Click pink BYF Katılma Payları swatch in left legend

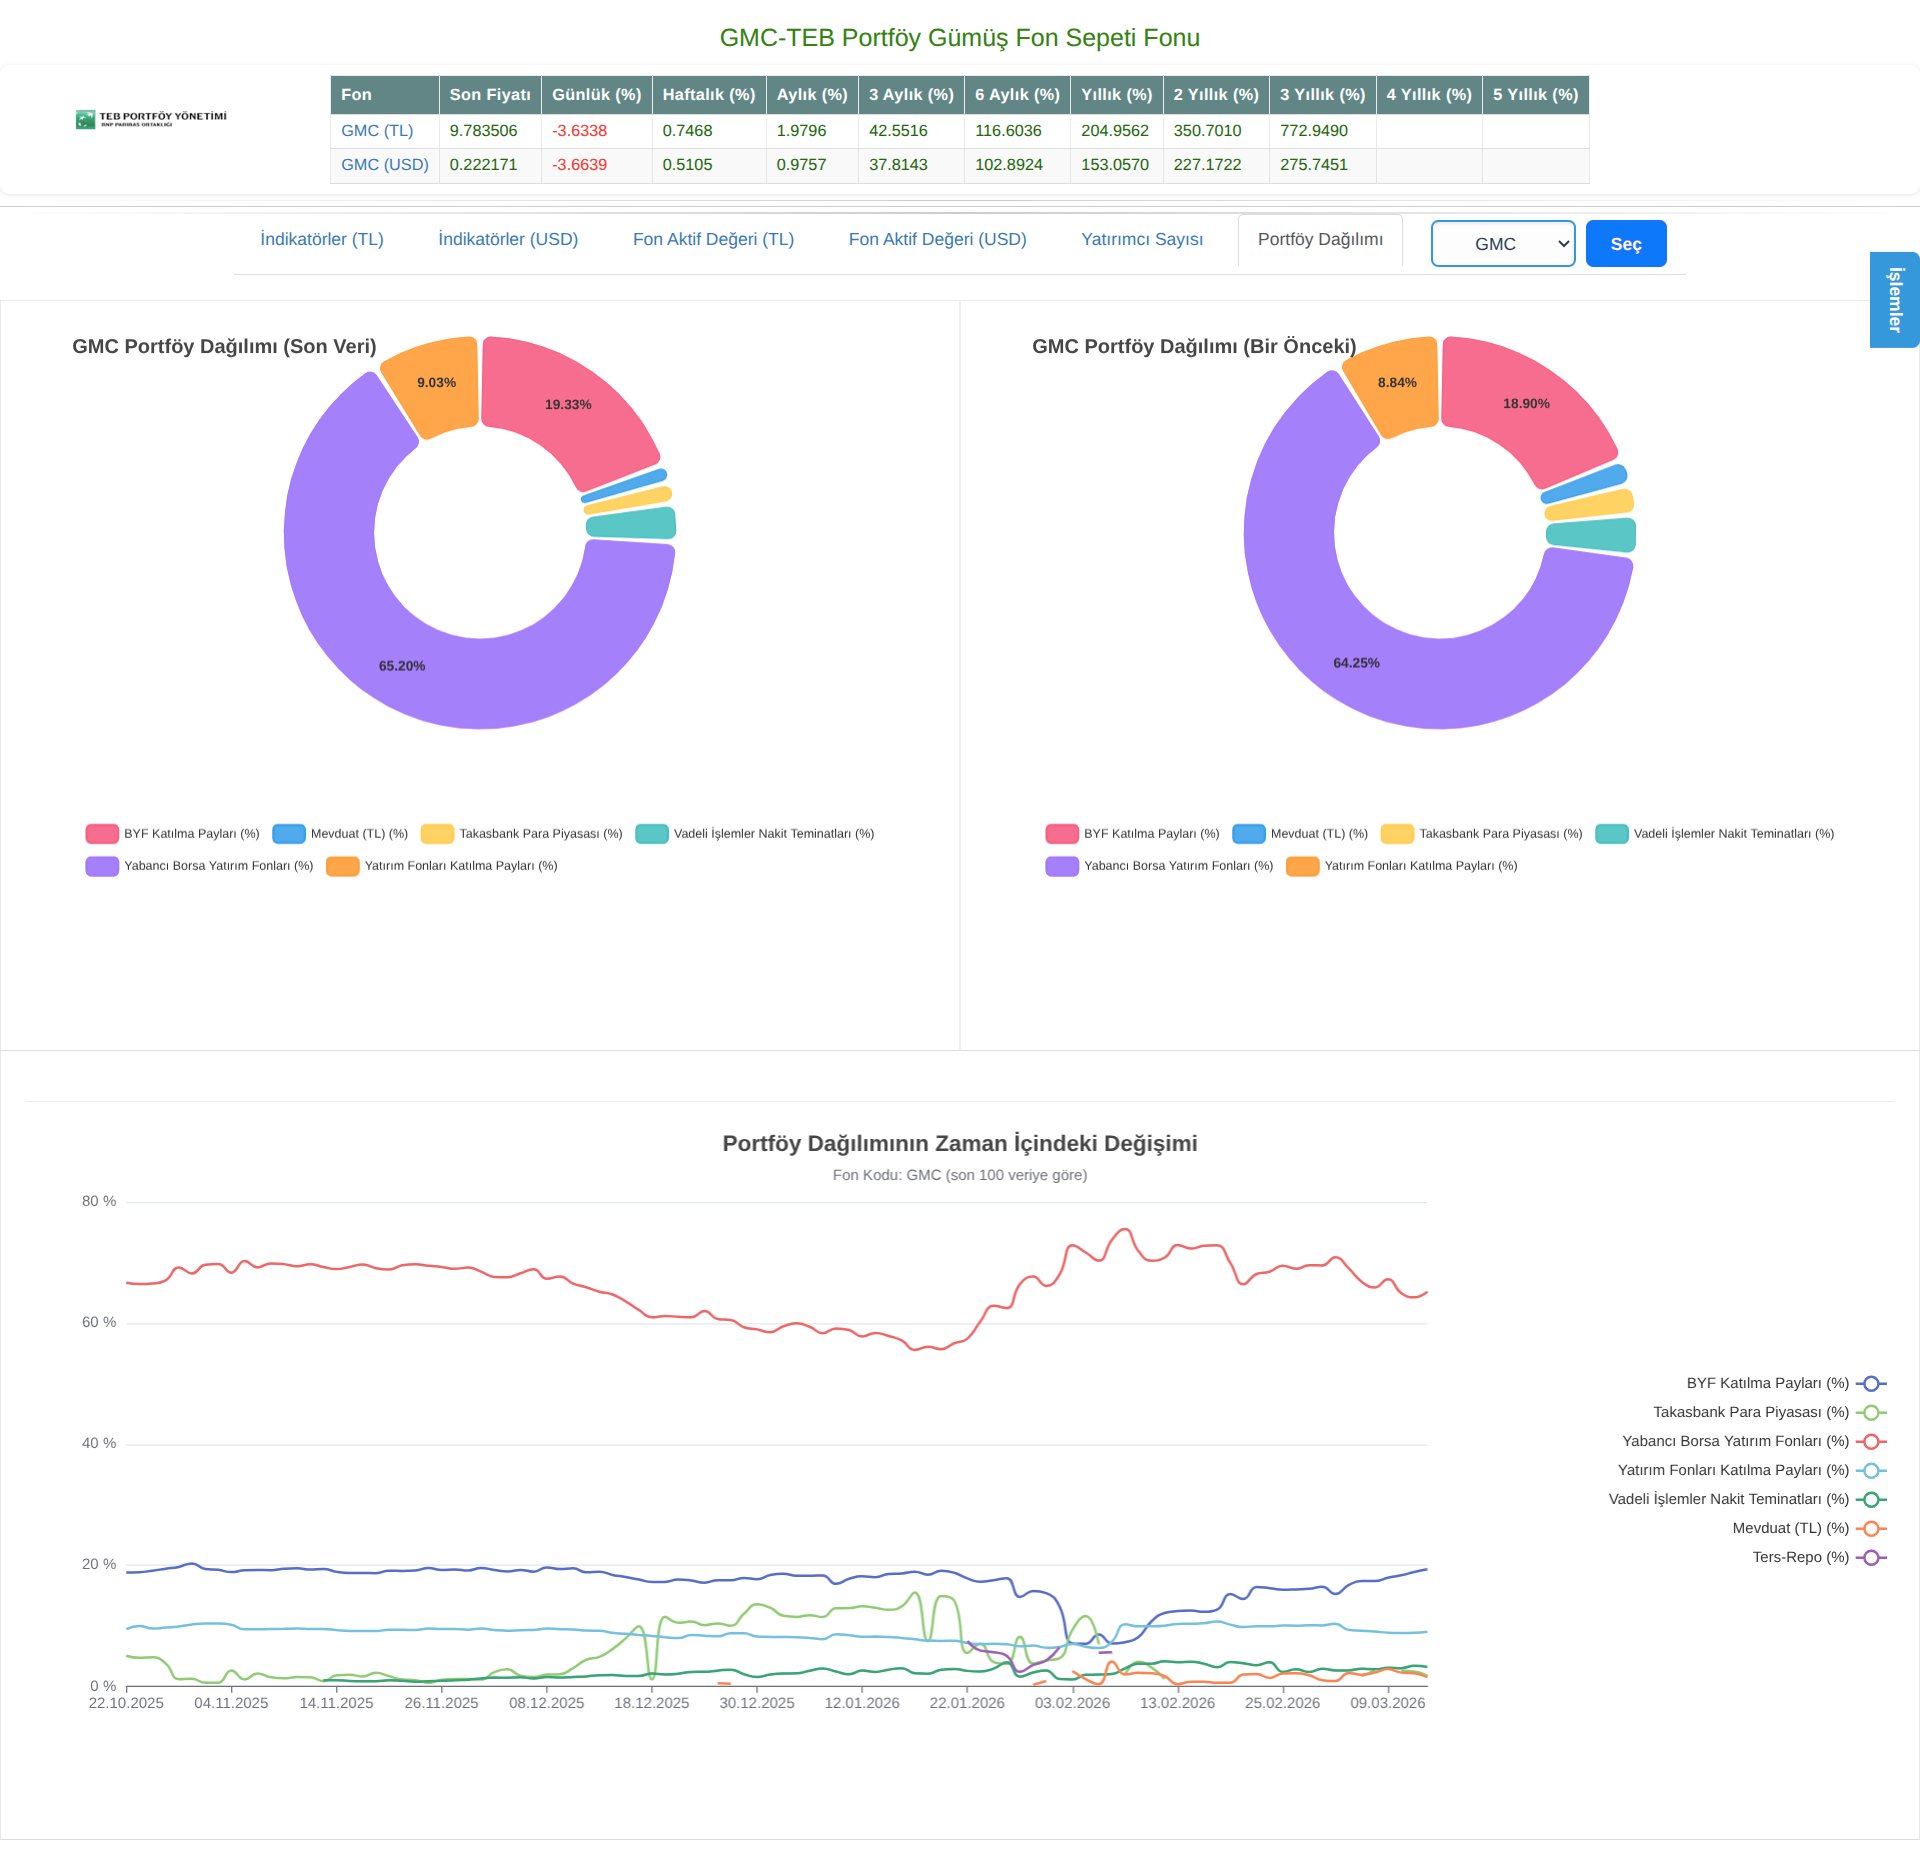point(102,834)
